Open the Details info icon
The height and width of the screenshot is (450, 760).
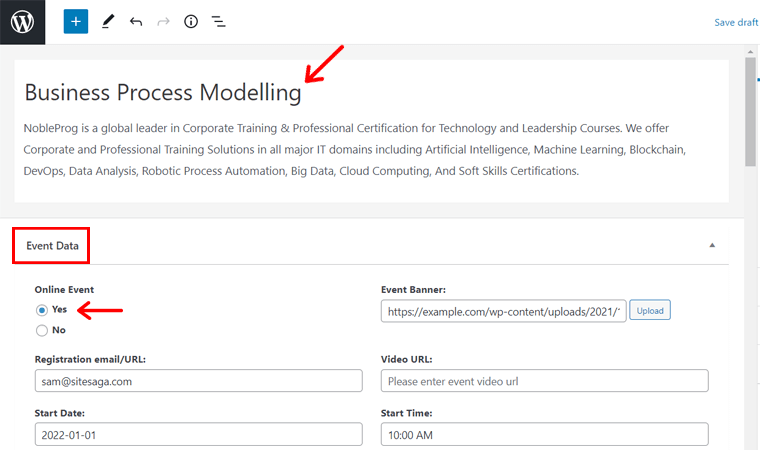point(191,21)
